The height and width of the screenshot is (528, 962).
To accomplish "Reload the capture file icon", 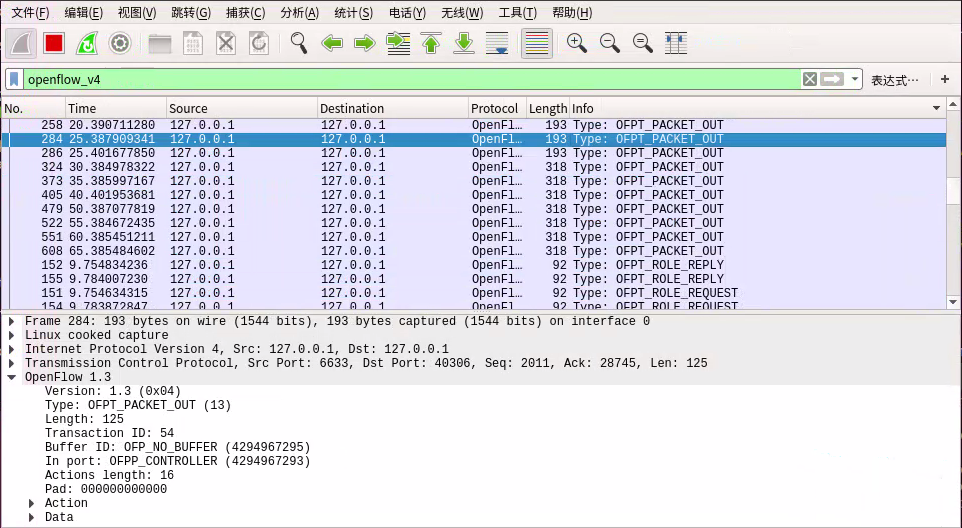I will point(259,43).
